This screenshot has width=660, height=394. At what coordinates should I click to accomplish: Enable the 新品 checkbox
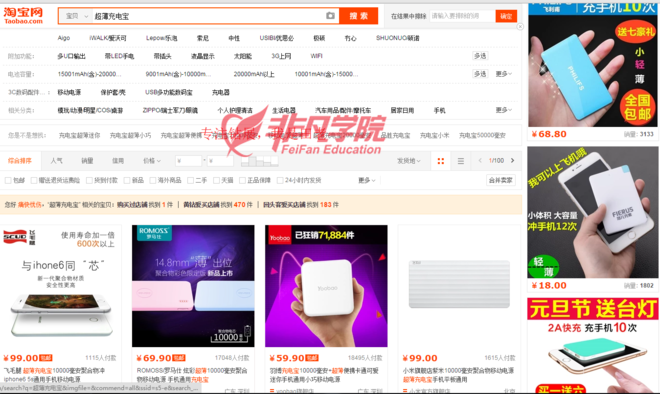pos(127,180)
